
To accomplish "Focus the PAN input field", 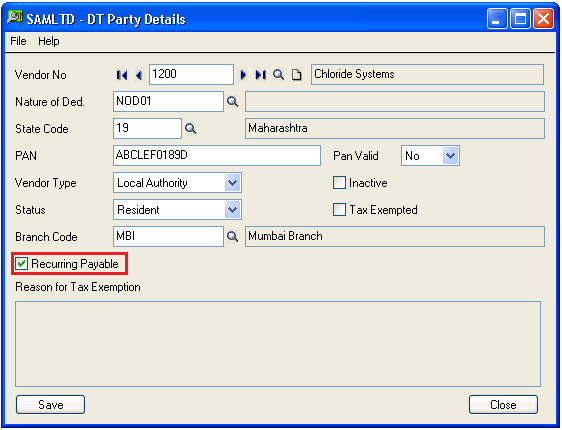I will 217,156.
